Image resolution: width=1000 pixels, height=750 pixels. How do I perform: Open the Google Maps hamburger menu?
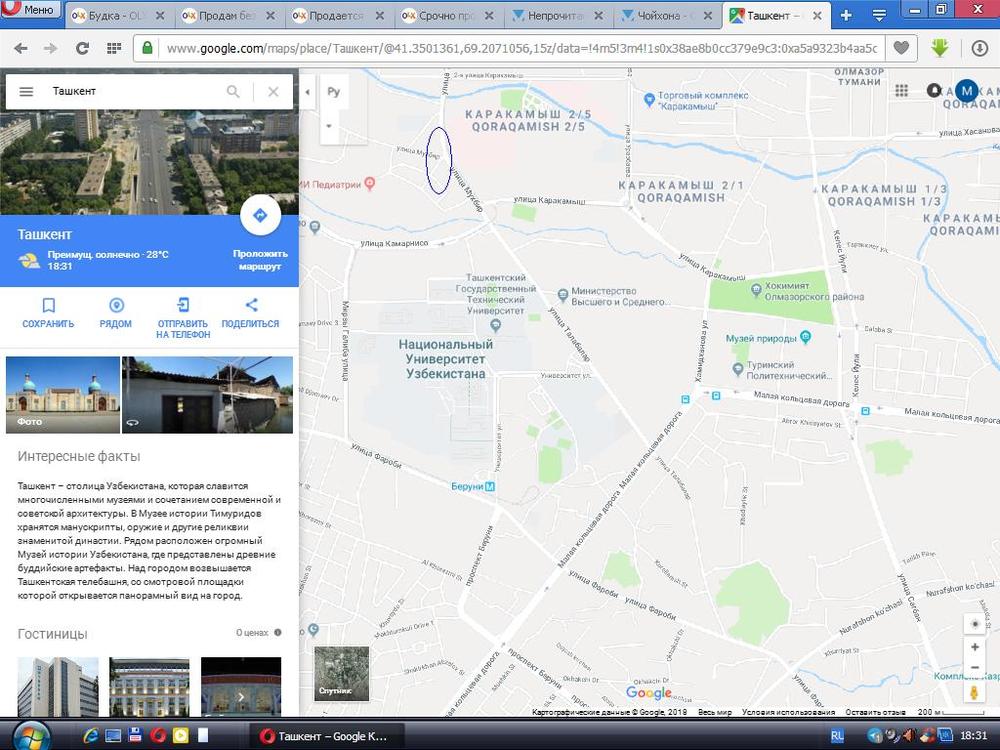tap(27, 91)
